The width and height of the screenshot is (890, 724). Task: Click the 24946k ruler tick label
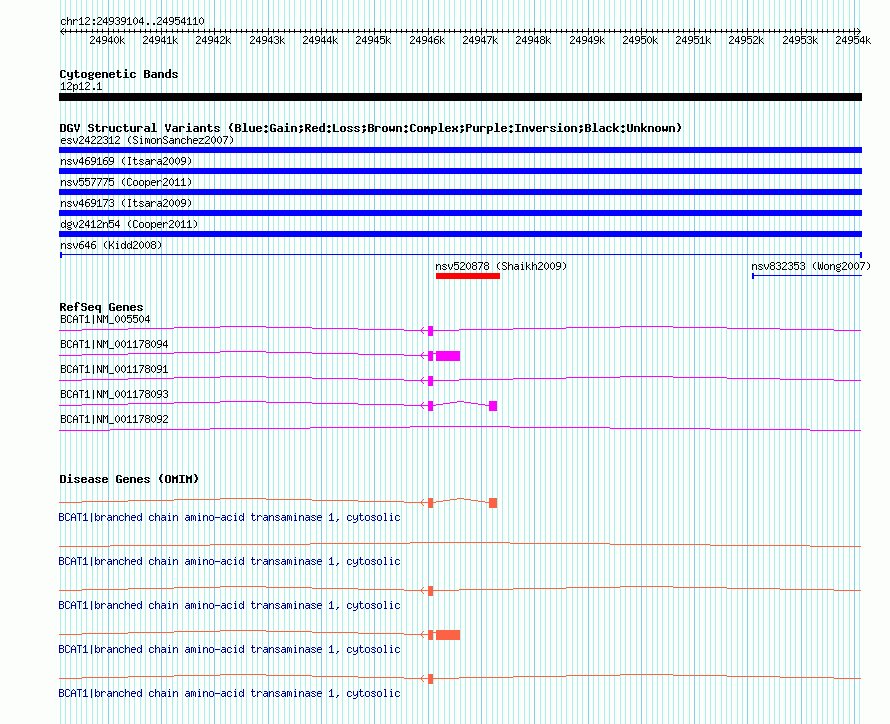click(x=427, y=40)
